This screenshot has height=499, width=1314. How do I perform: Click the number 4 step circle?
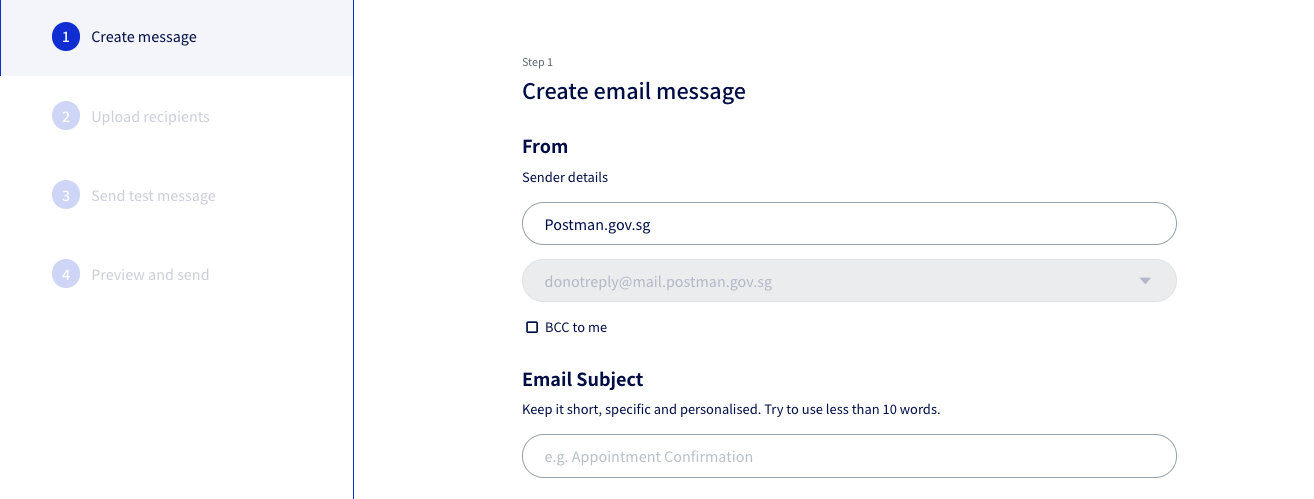[x=65, y=275]
